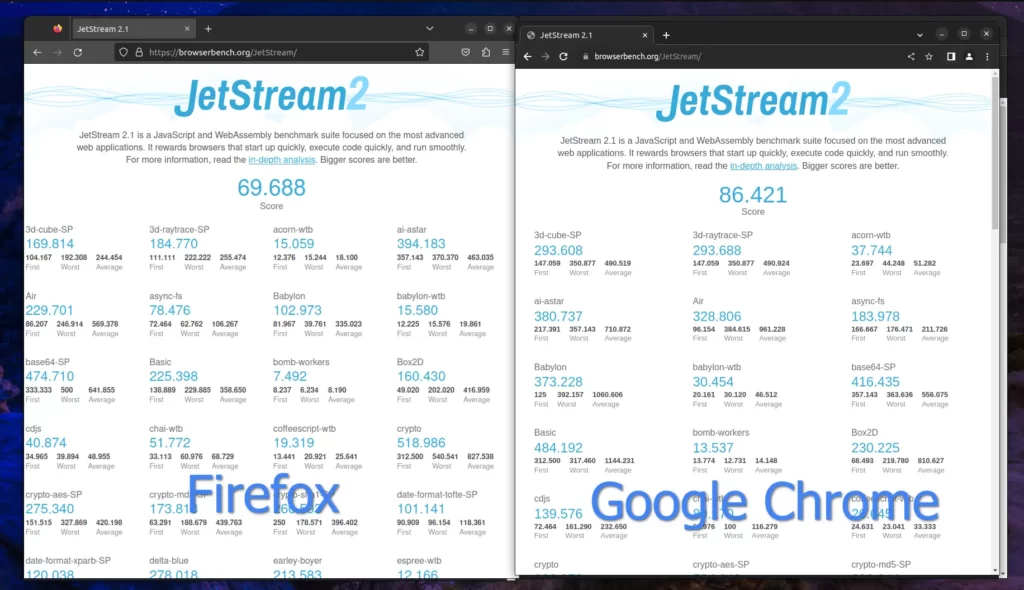The width and height of the screenshot is (1024, 590).
Task: Open in-depth analysis link in Chrome
Action: click(763, 166)
